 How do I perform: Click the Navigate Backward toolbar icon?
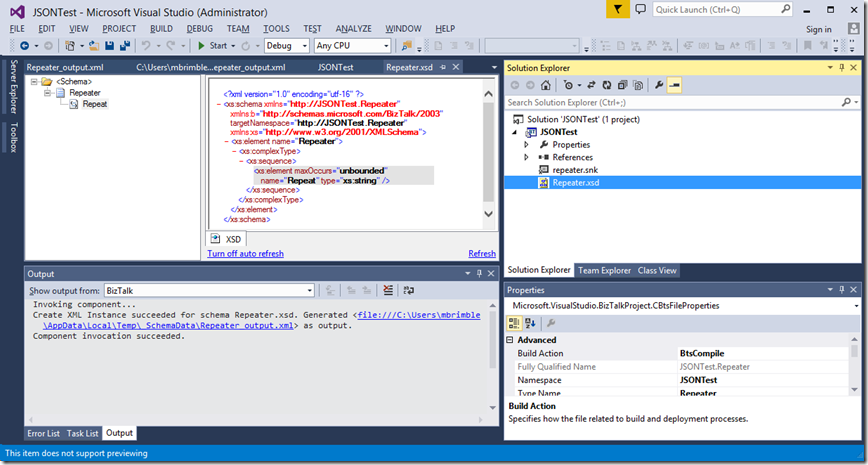coord(24,46)
